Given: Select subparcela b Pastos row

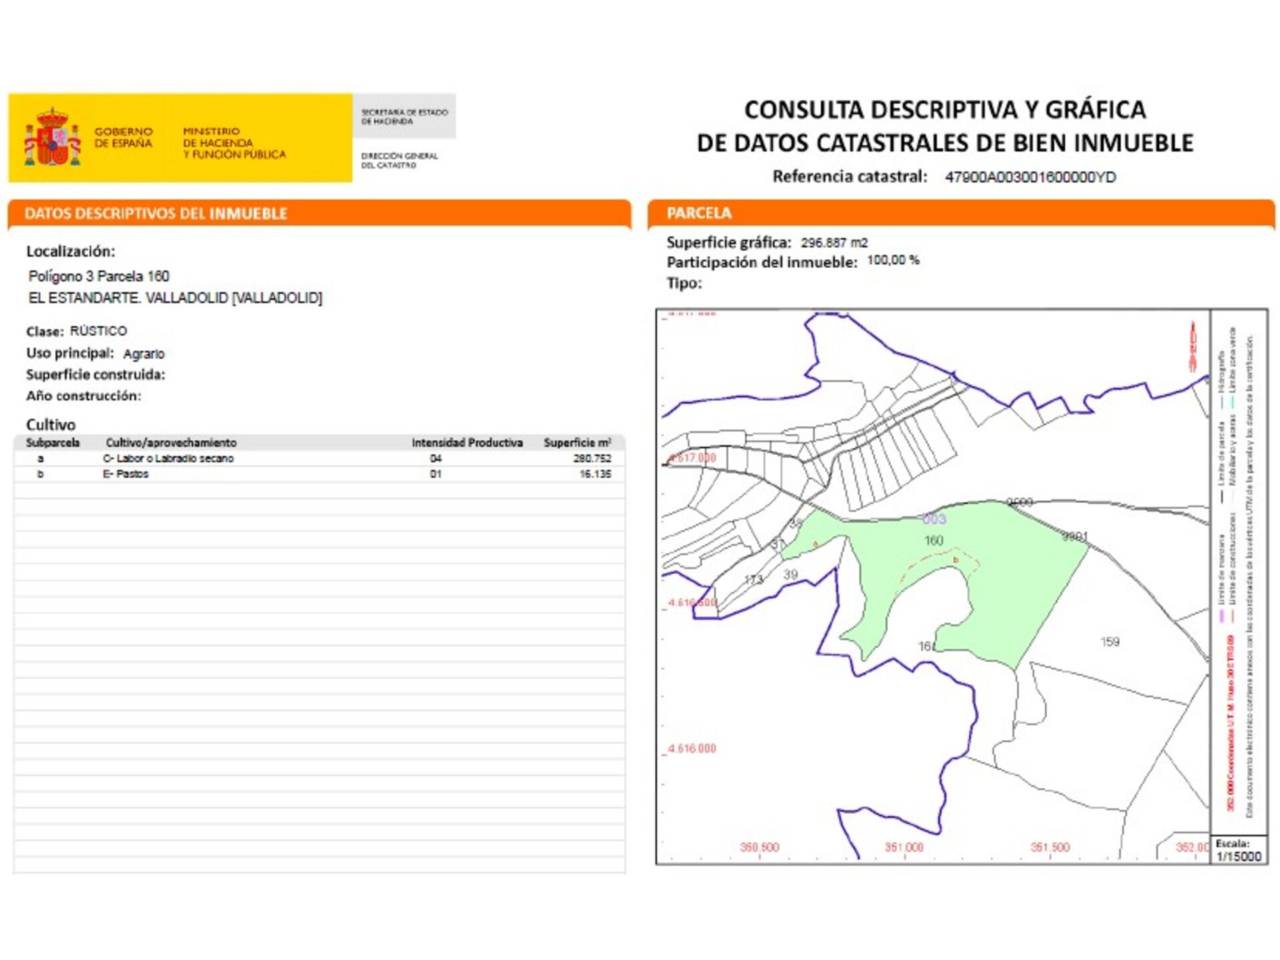Looking at the screenshot, I should coord(319,474).
